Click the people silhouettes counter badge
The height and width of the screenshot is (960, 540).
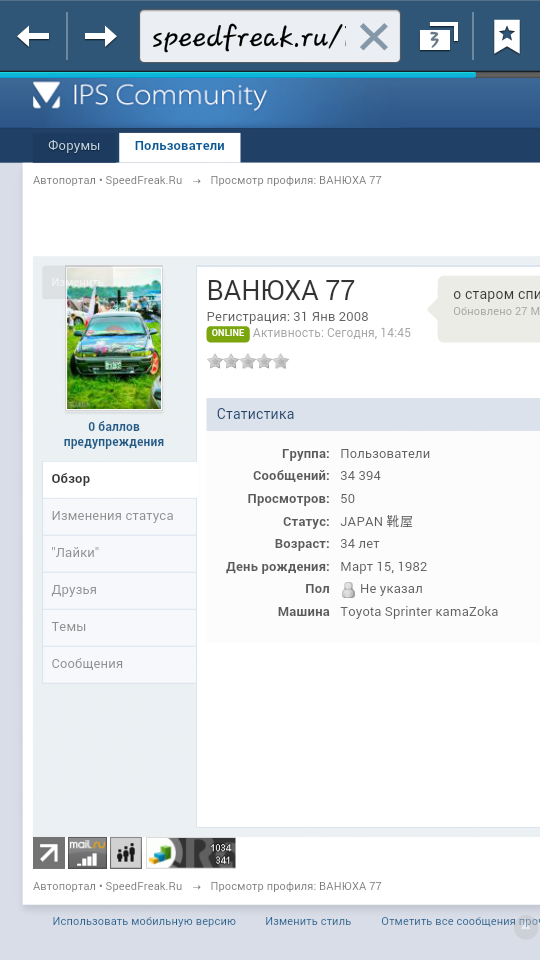tap(126, 853)
